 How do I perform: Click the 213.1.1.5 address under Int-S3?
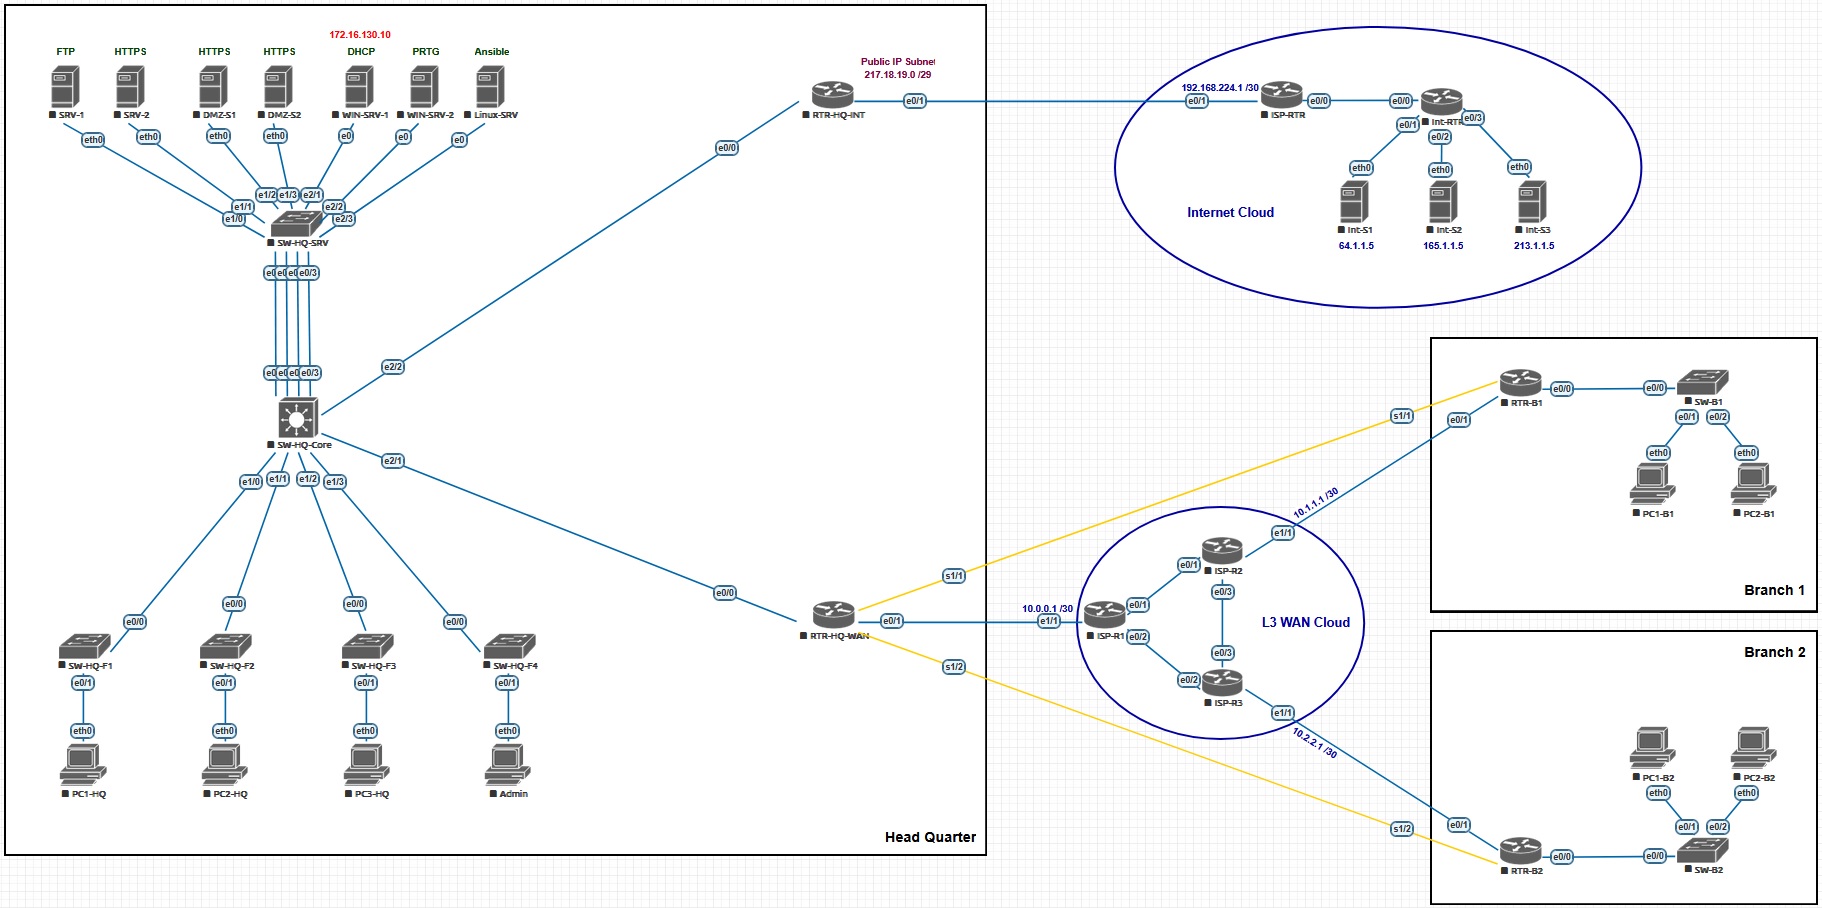[x=1534, y=245]
